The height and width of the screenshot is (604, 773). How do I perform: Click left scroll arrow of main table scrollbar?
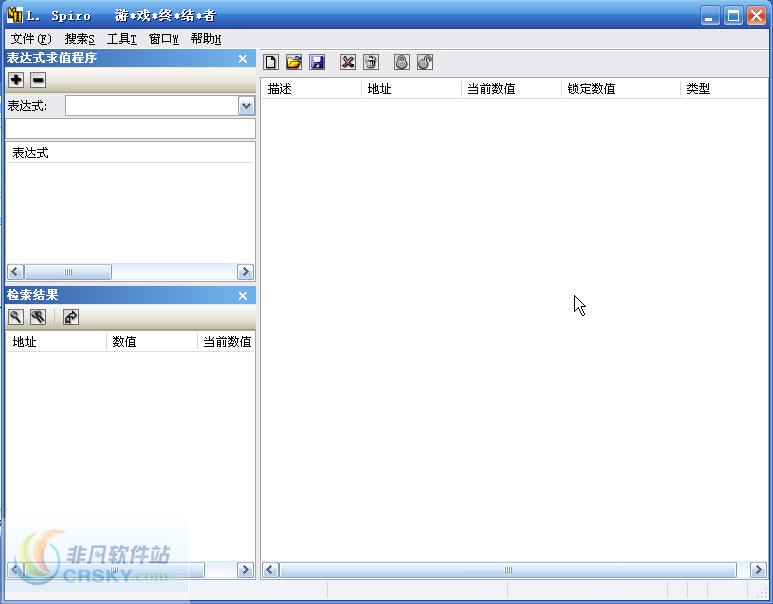(270, 570)
